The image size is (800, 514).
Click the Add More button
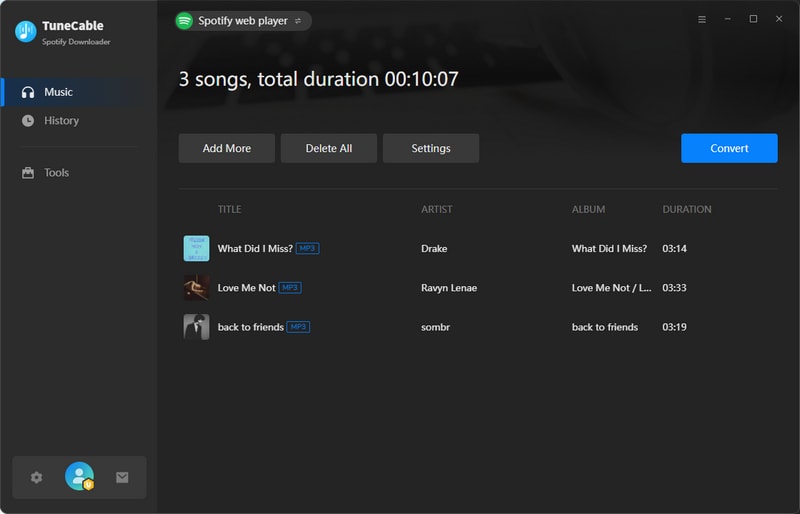point(227,149)
